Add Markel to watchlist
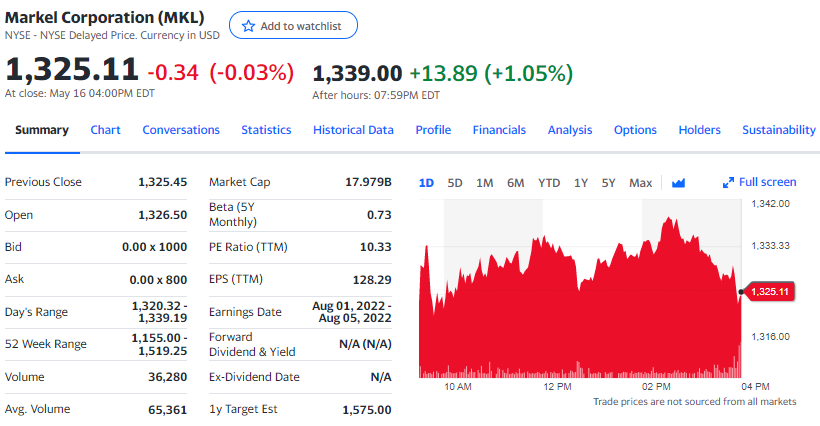 pyautogui.click(x=293, y=26)
